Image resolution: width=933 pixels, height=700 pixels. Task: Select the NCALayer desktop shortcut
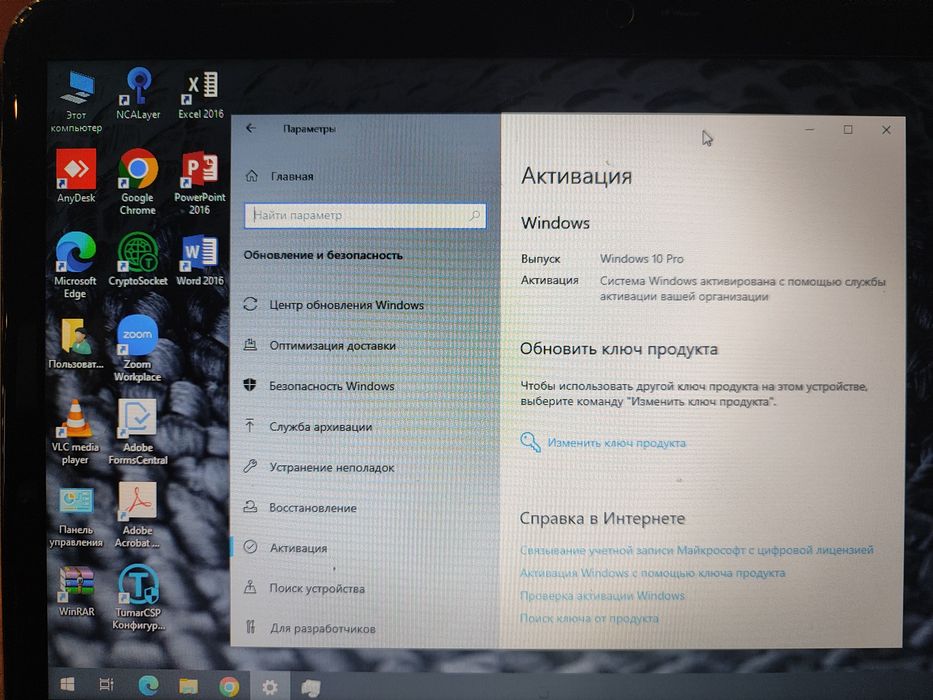pyautogui.click(x=138, y=94)
